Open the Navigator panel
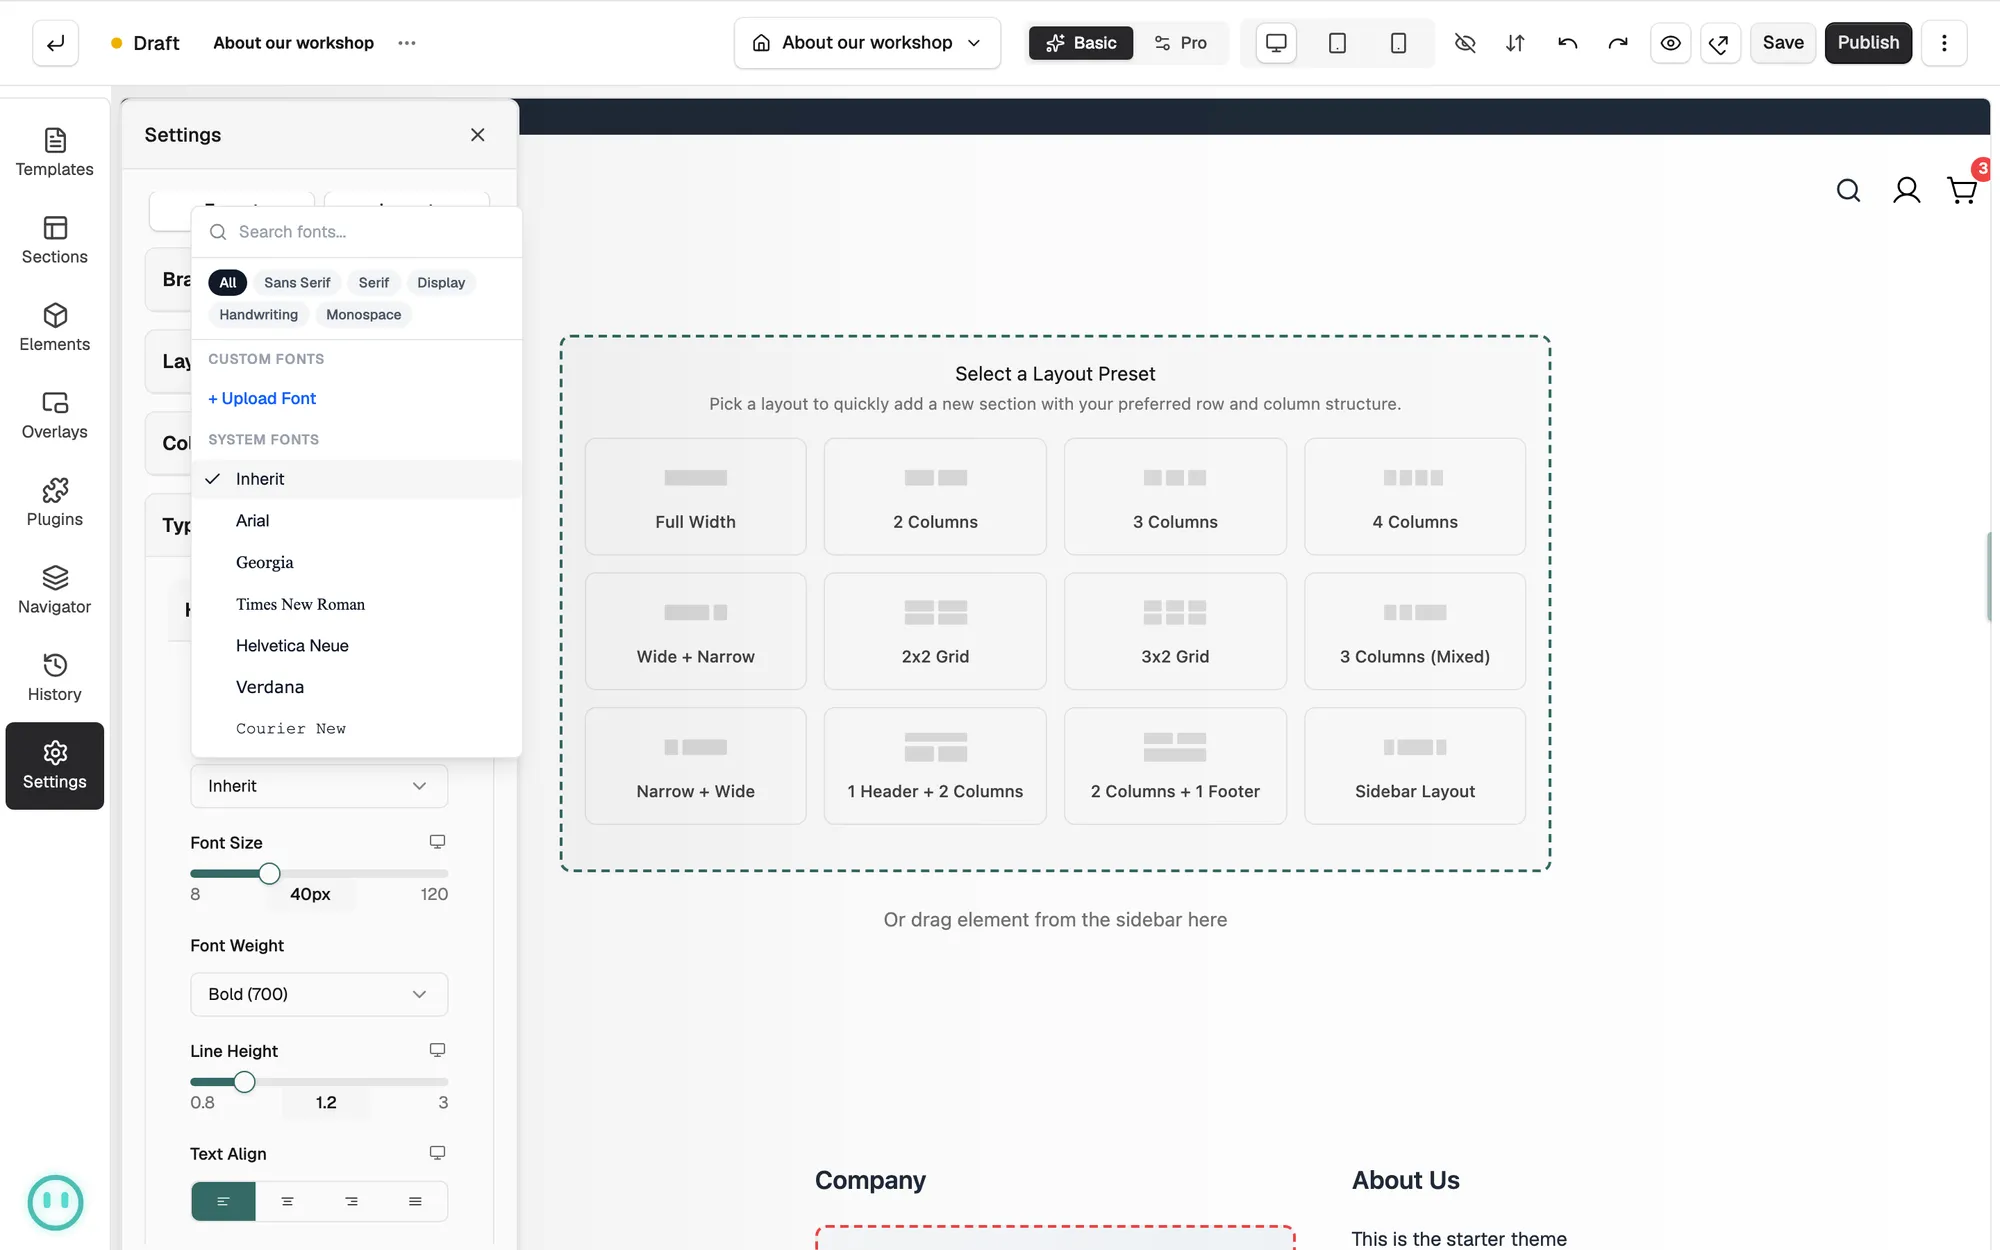 54,590
